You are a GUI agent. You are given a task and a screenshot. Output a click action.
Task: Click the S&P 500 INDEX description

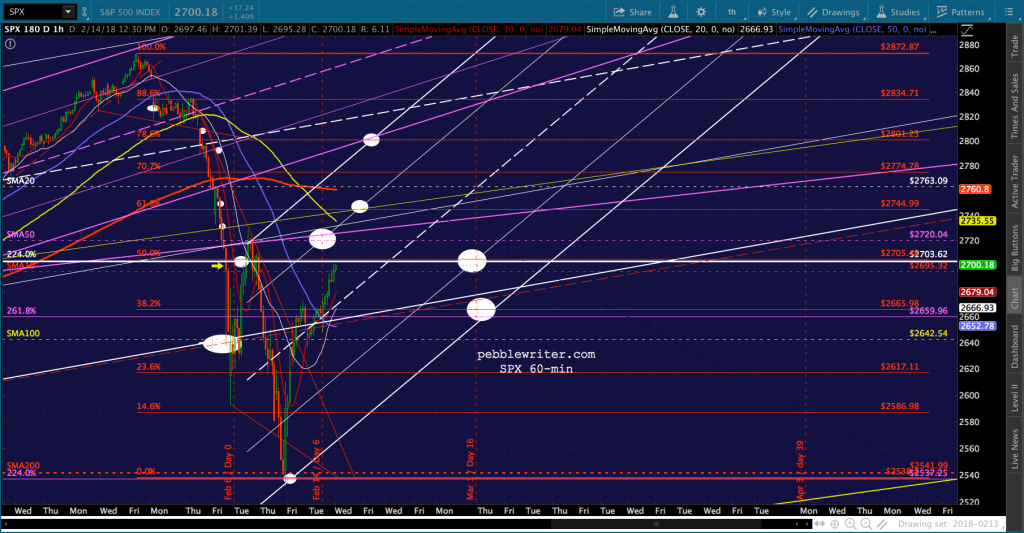pos(130,12)
